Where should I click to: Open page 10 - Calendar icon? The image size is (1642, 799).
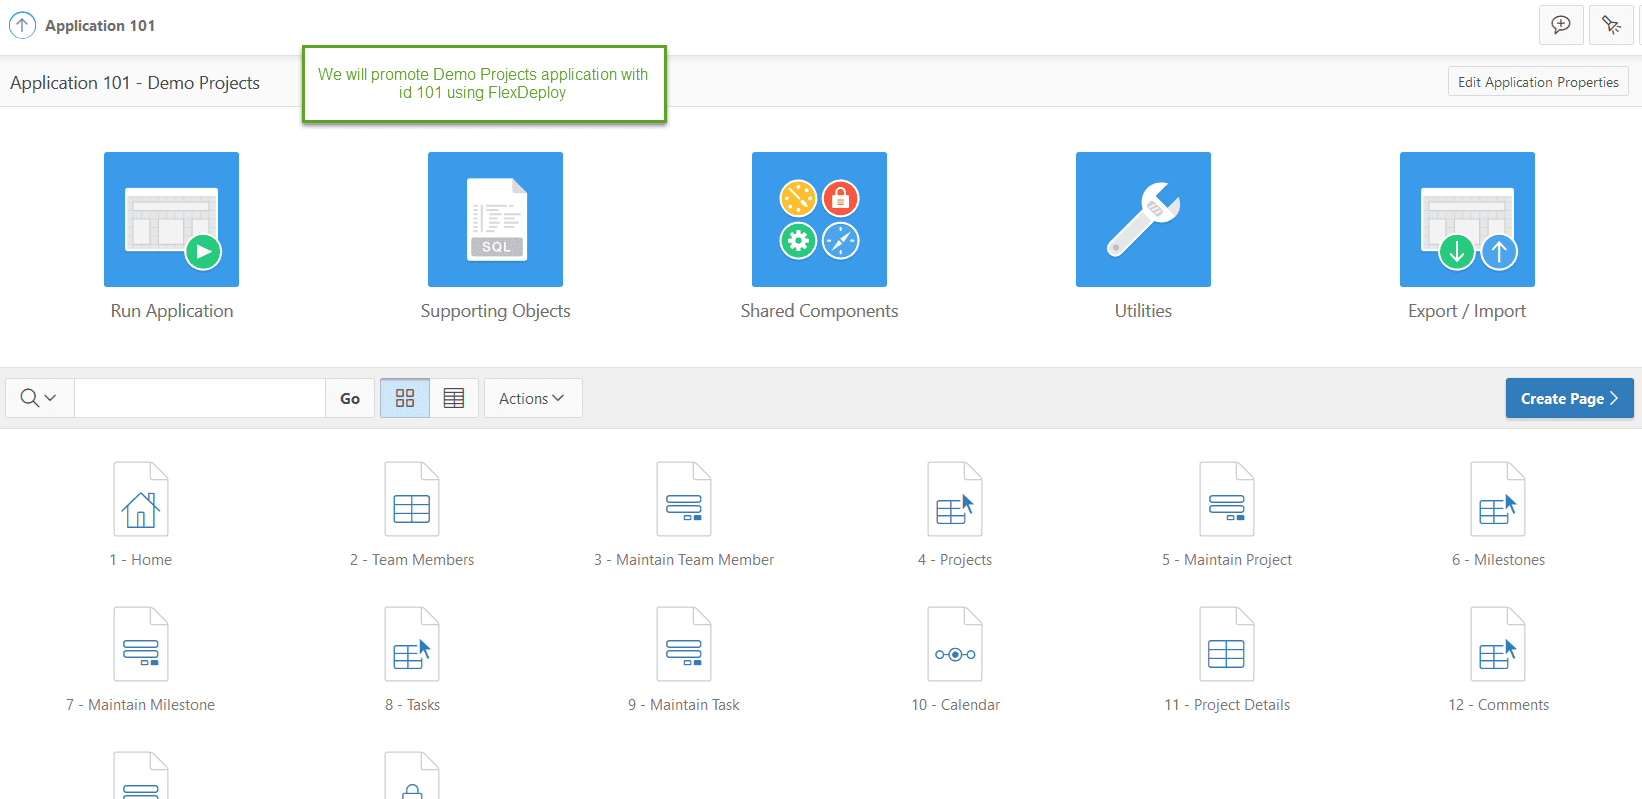coord(955,644)
